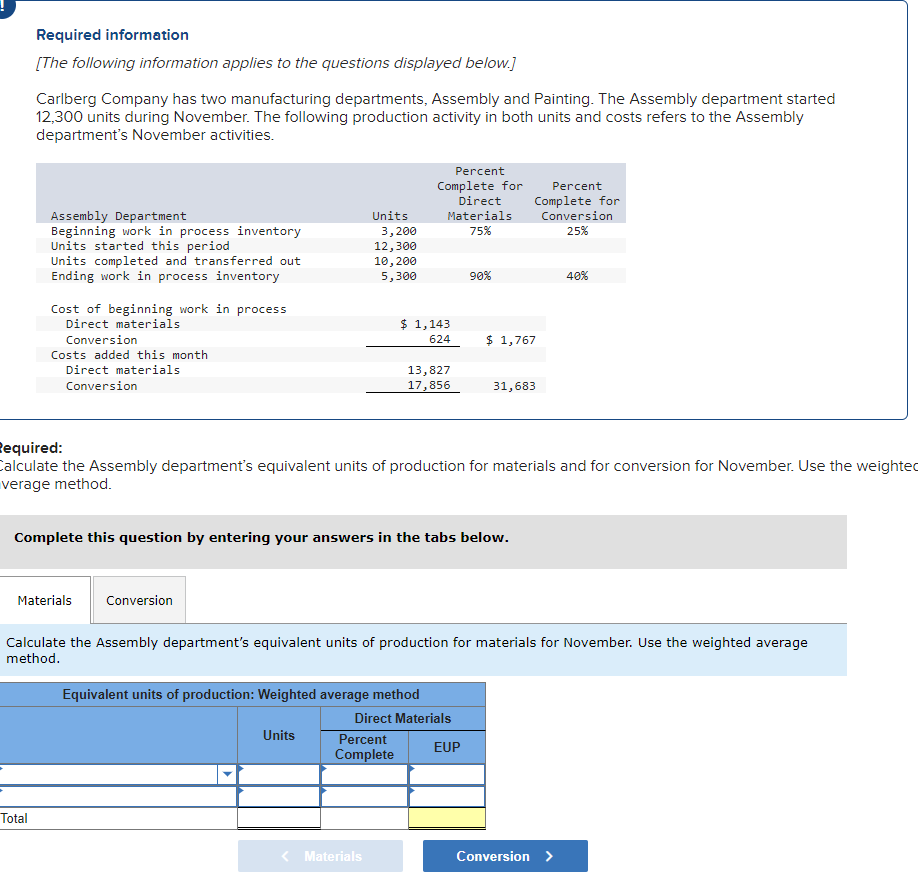Click the first row Units input cell
Image resolution: width=918 pixels, height=882 pixels.
point(280,774)
